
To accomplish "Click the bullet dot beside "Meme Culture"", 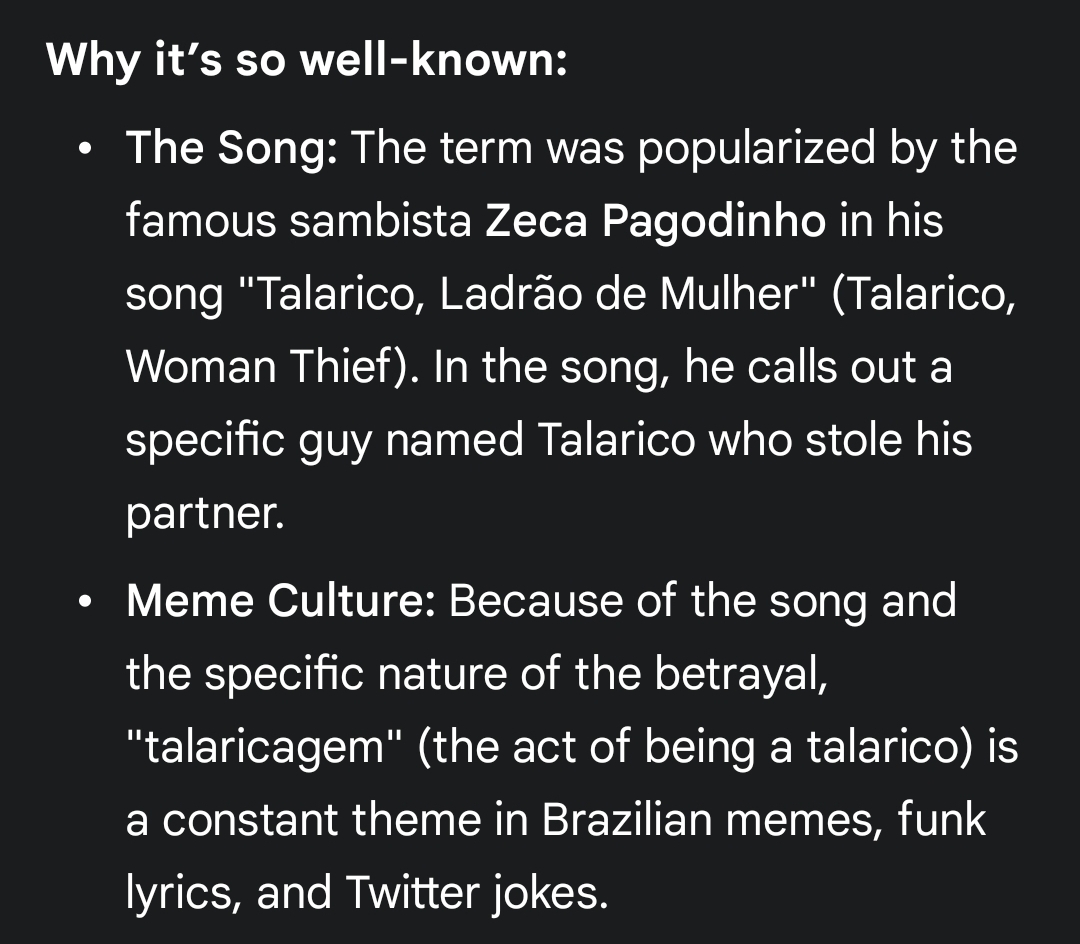I will 88,603.
